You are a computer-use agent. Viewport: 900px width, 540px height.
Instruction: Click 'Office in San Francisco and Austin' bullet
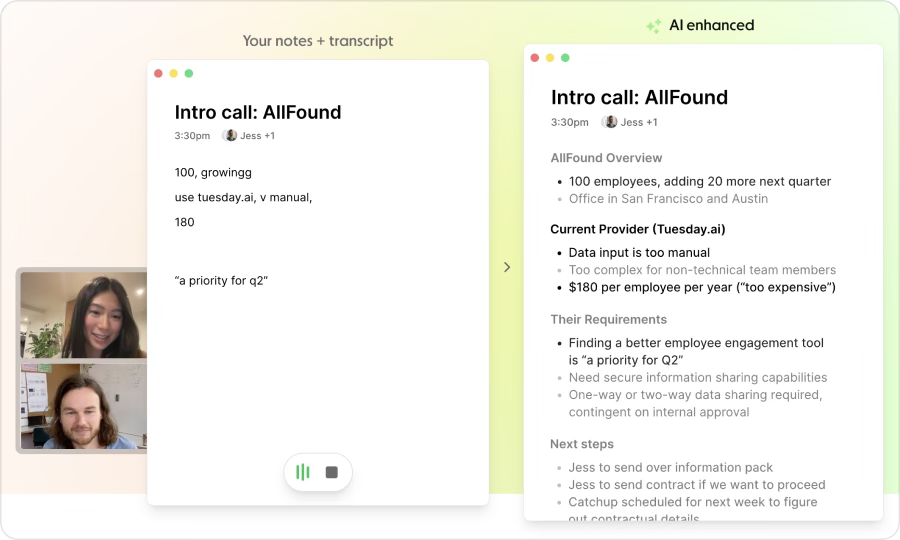click(x=668, y=199)
